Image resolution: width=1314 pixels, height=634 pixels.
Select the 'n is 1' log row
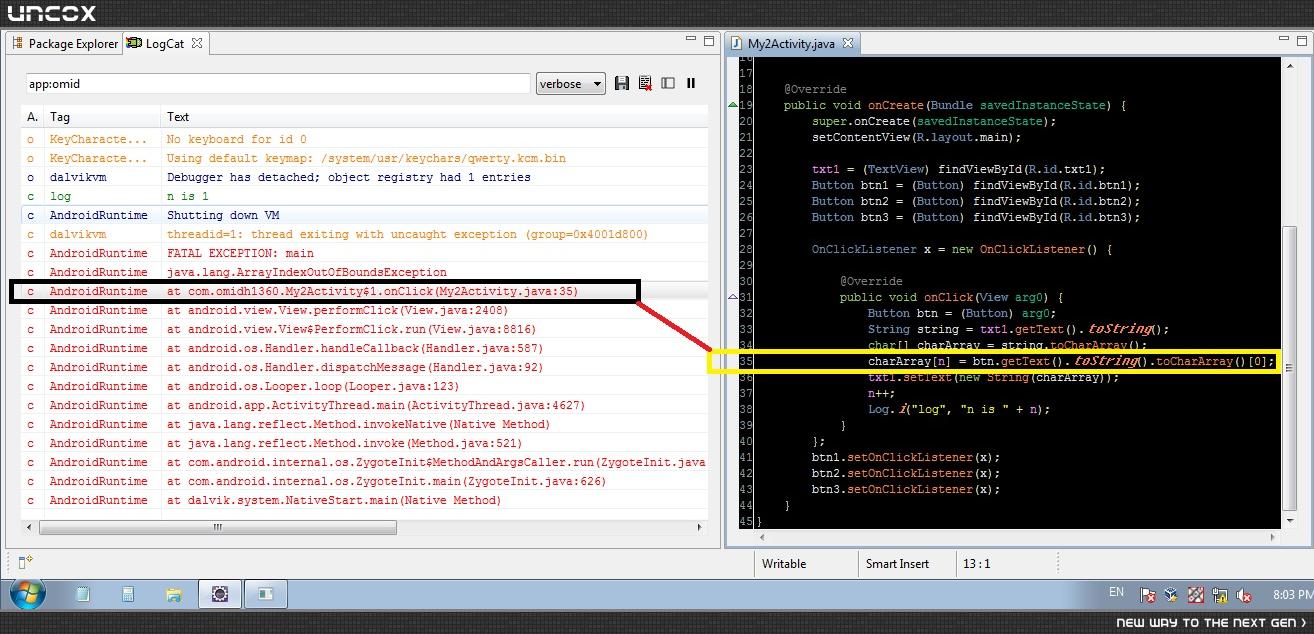(365, 196)
